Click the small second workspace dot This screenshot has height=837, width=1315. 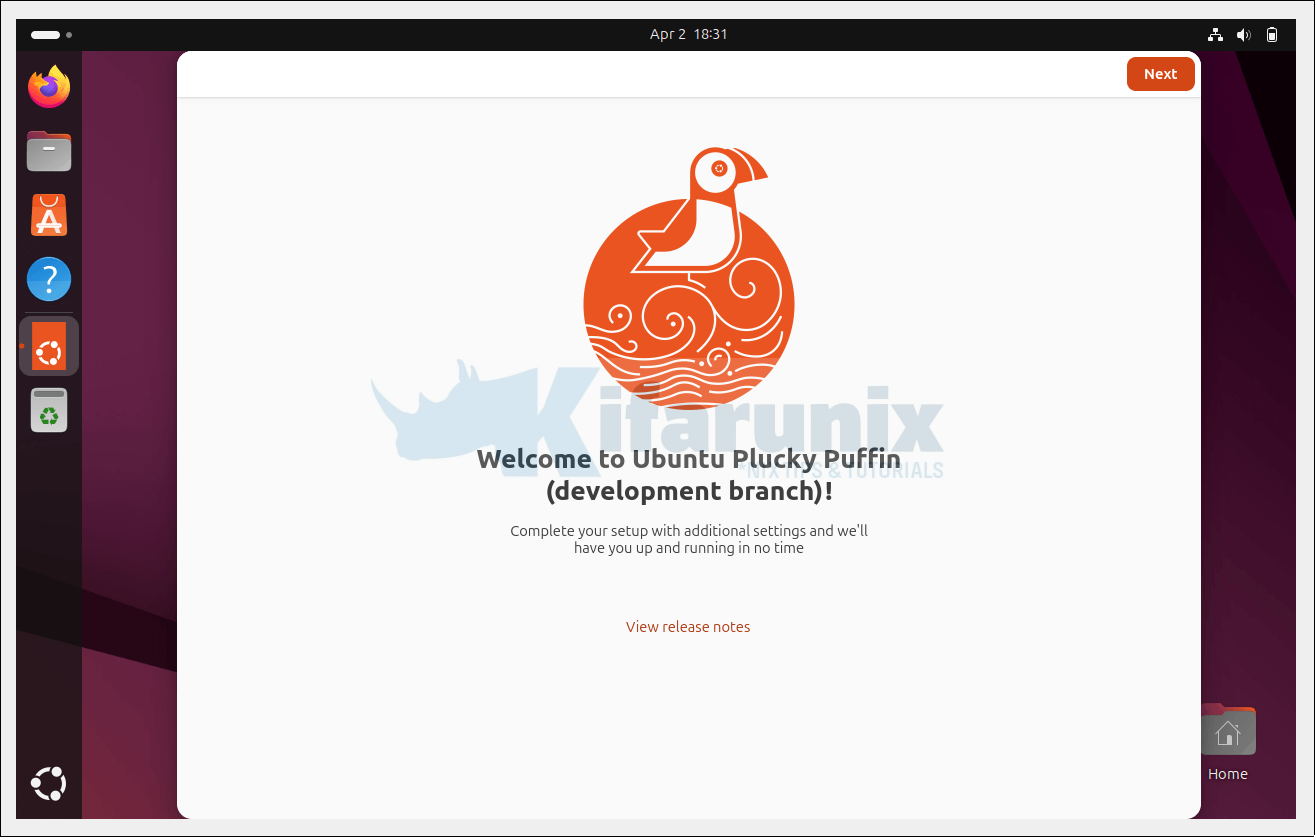tap(69, 35)
